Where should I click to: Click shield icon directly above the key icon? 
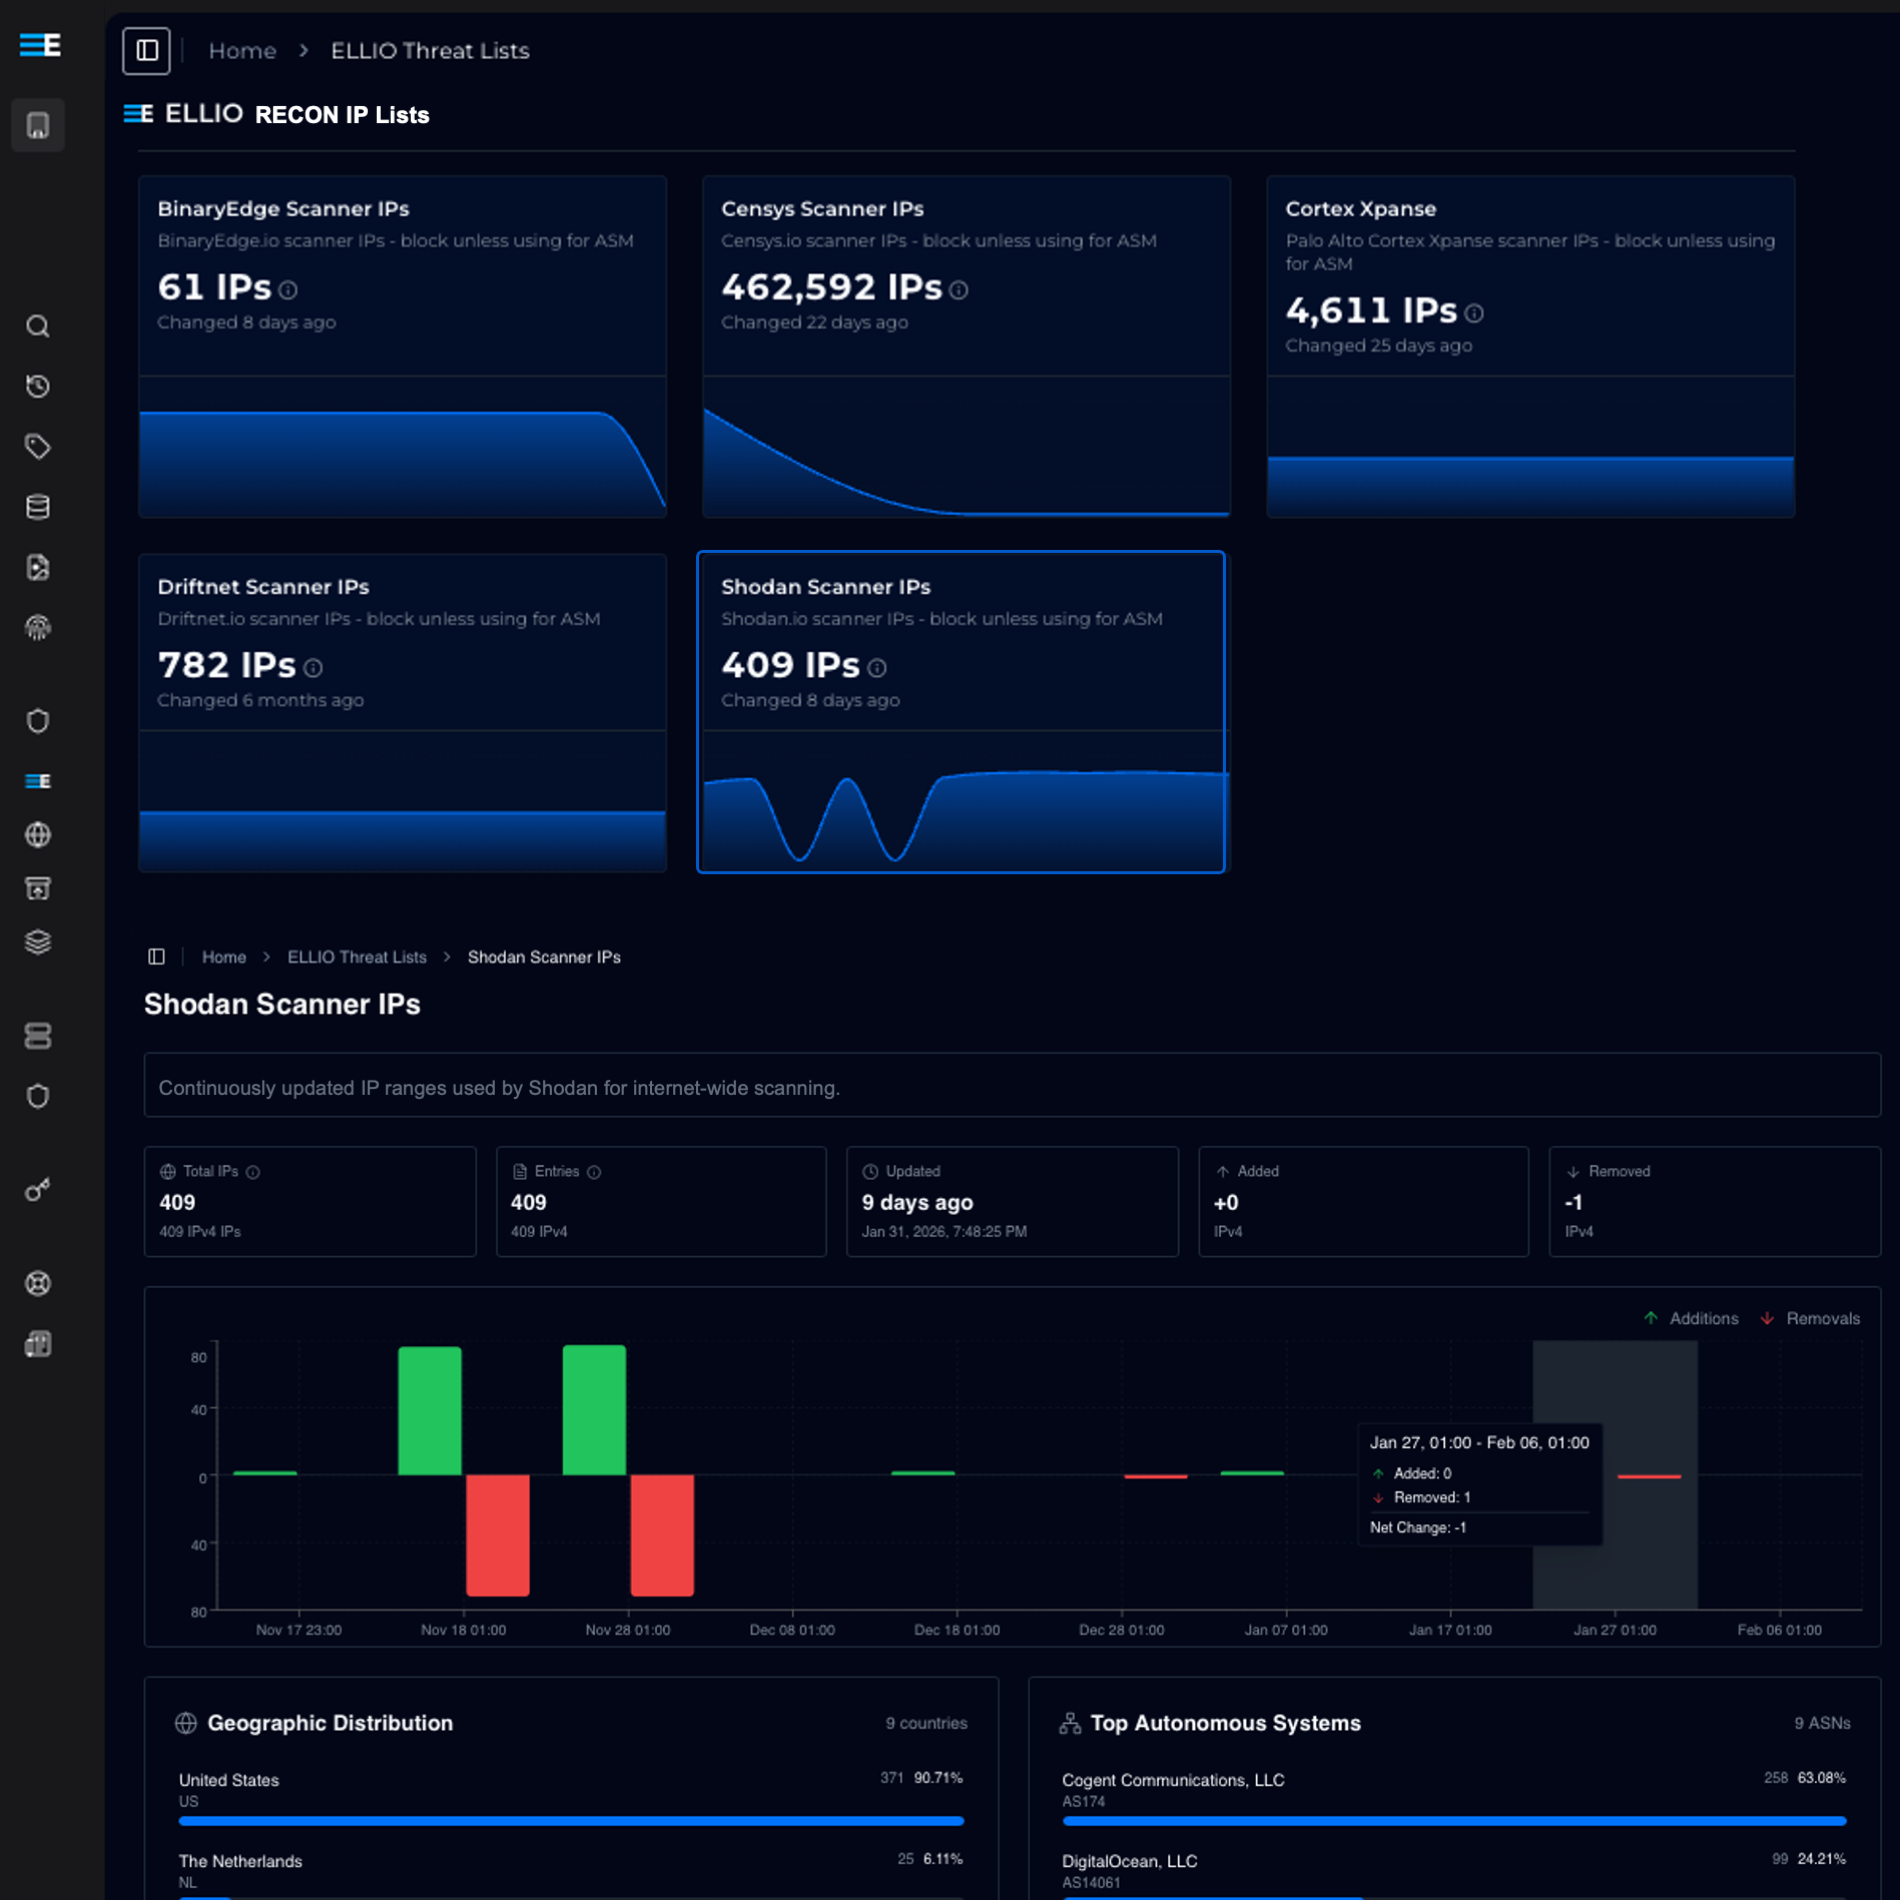coord(38,1096)
